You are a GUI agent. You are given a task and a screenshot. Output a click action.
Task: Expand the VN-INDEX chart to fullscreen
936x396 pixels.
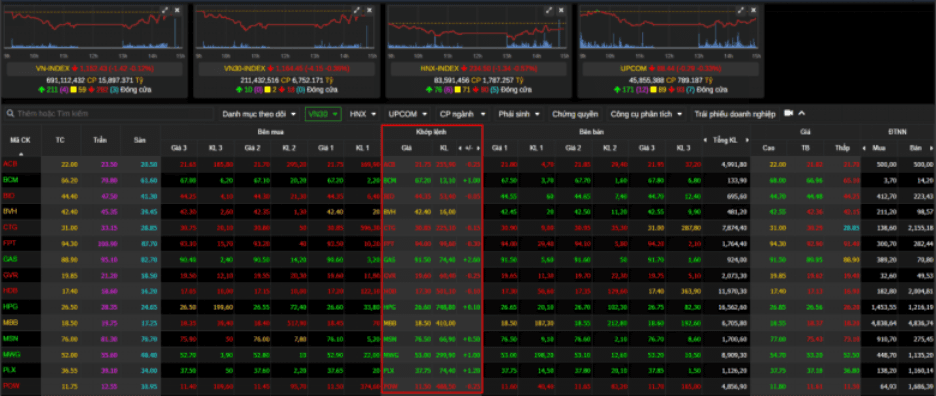165,10
